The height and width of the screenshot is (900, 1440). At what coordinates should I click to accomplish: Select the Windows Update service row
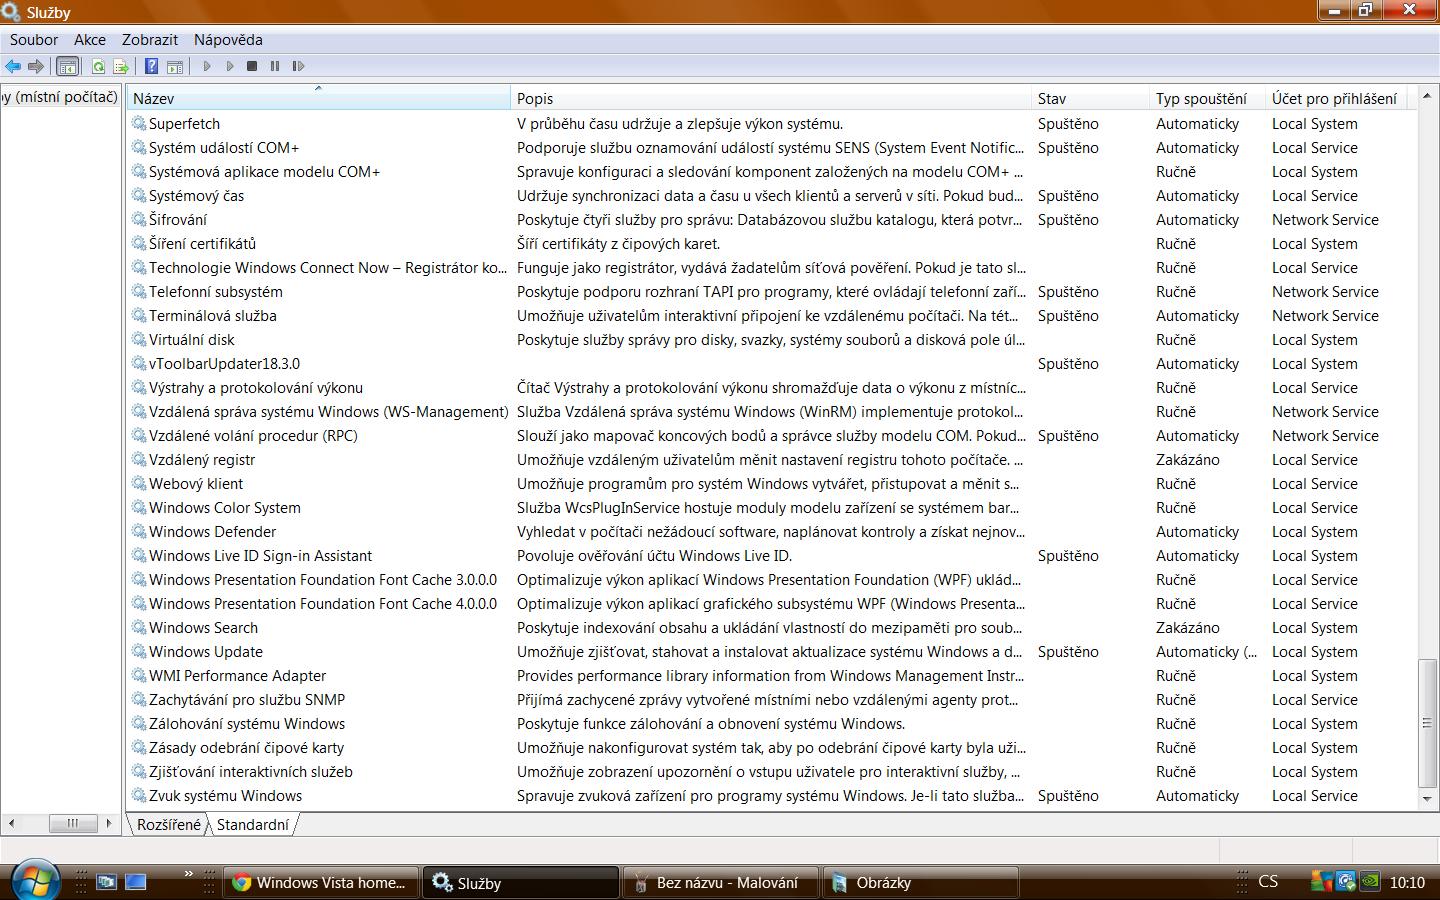pos(206,652)
